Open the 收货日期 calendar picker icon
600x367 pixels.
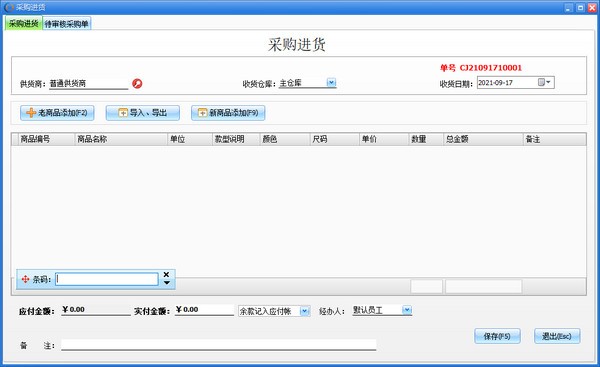coord(544,82)
